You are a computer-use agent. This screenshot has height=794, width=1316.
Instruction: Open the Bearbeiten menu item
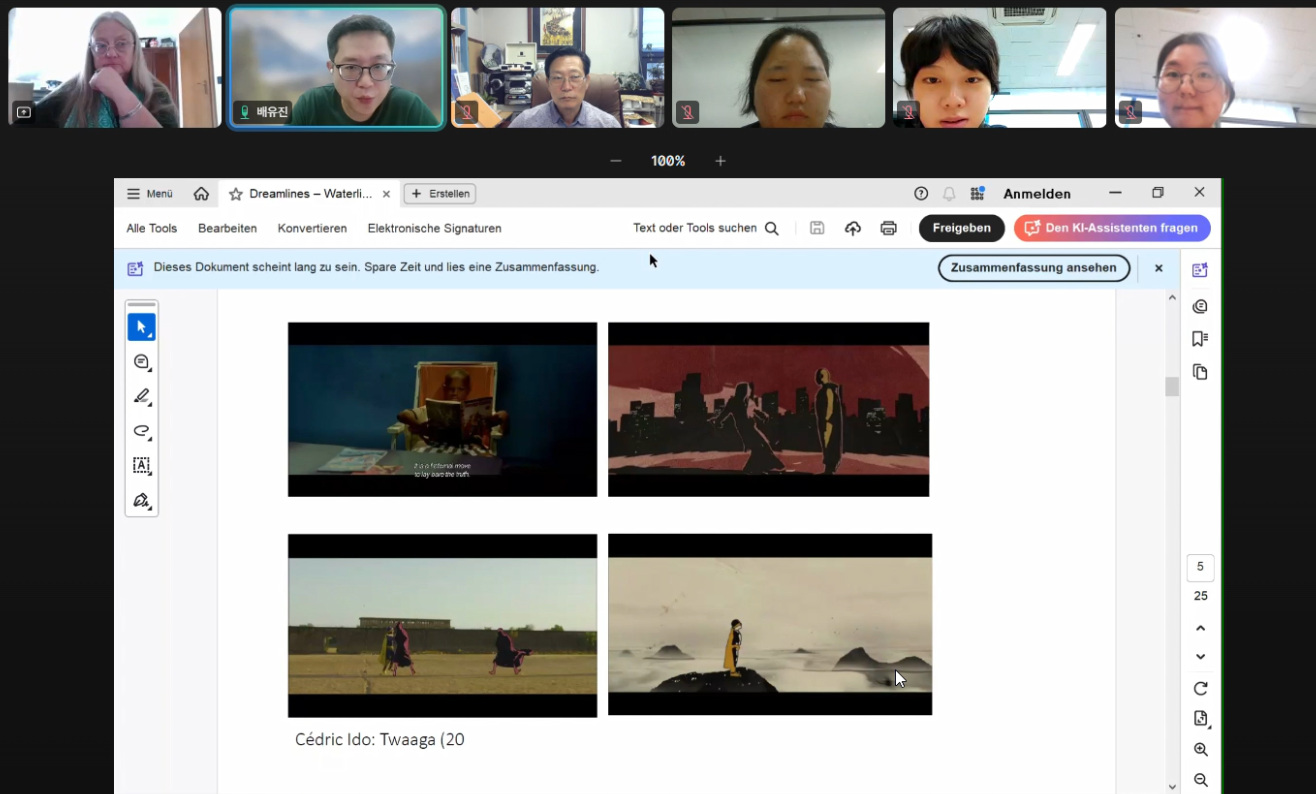point(227,228)
